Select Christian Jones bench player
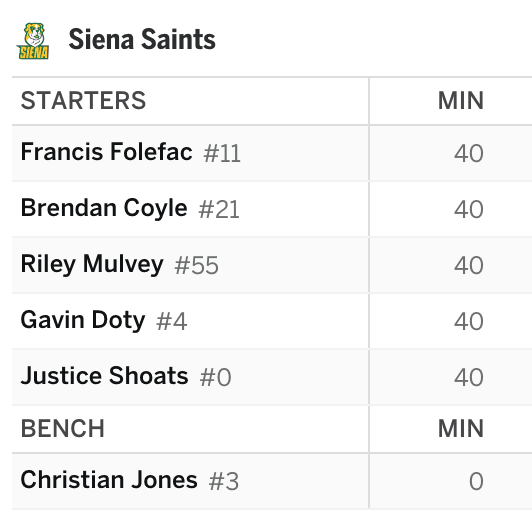The image size is (532, 510). coord(109,480)
